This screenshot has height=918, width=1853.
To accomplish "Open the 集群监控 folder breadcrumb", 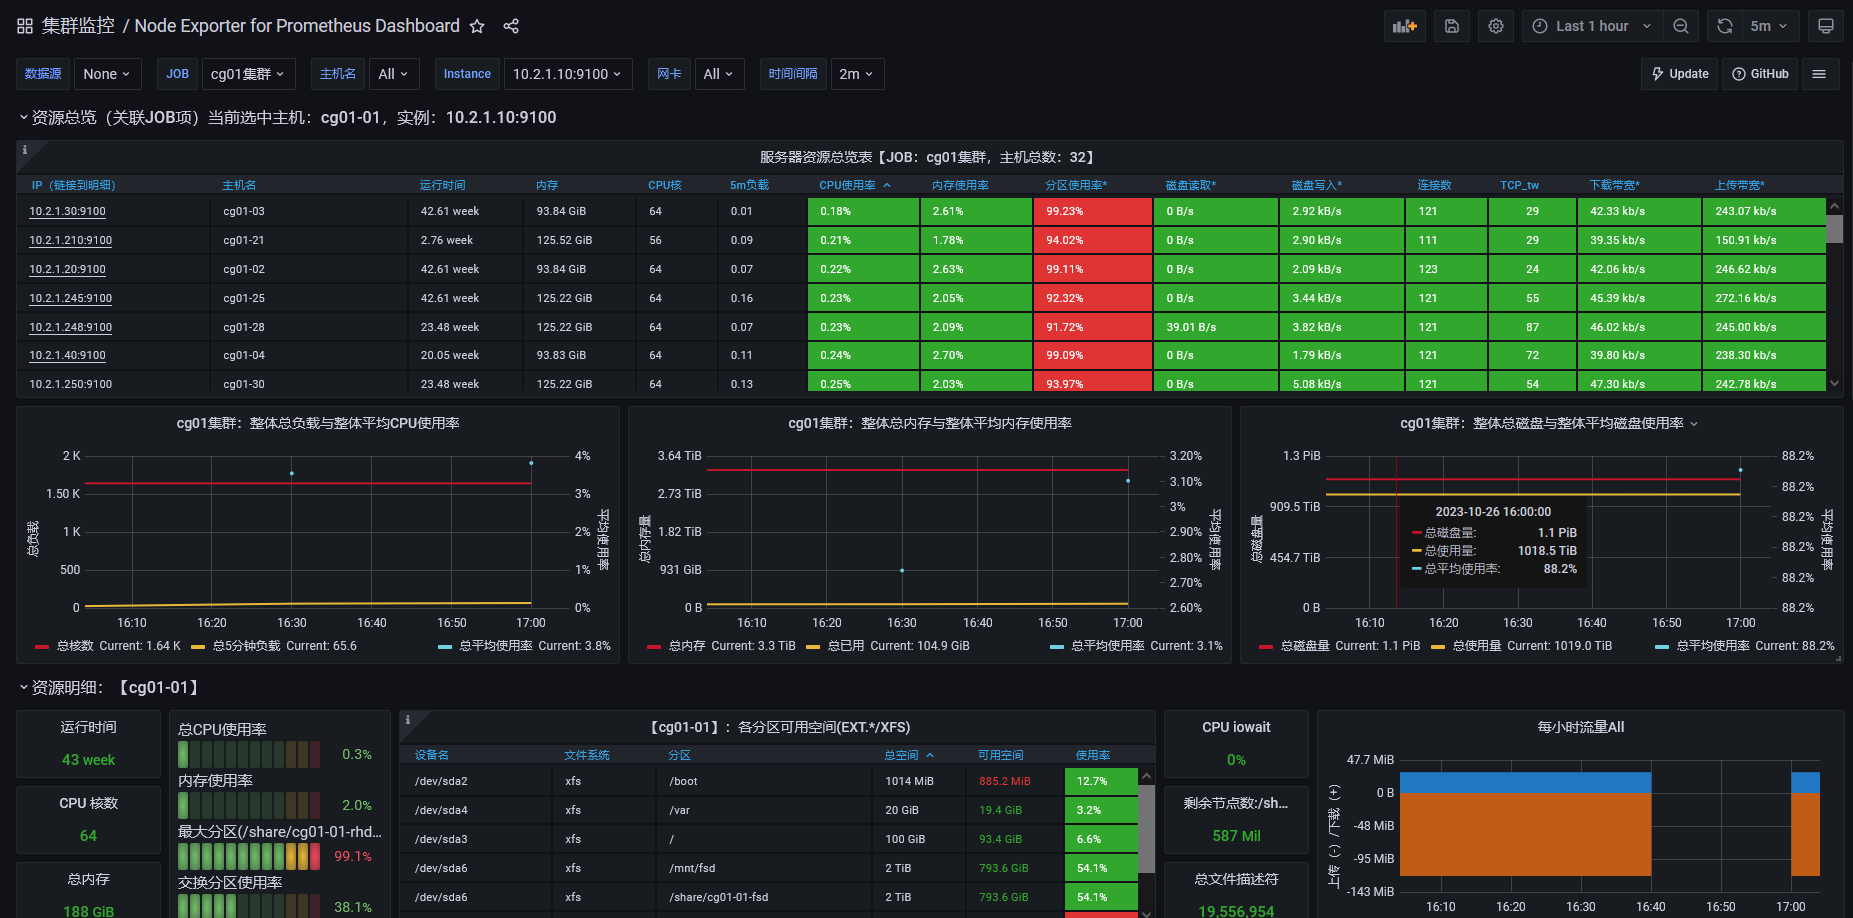I will point(78,26).
